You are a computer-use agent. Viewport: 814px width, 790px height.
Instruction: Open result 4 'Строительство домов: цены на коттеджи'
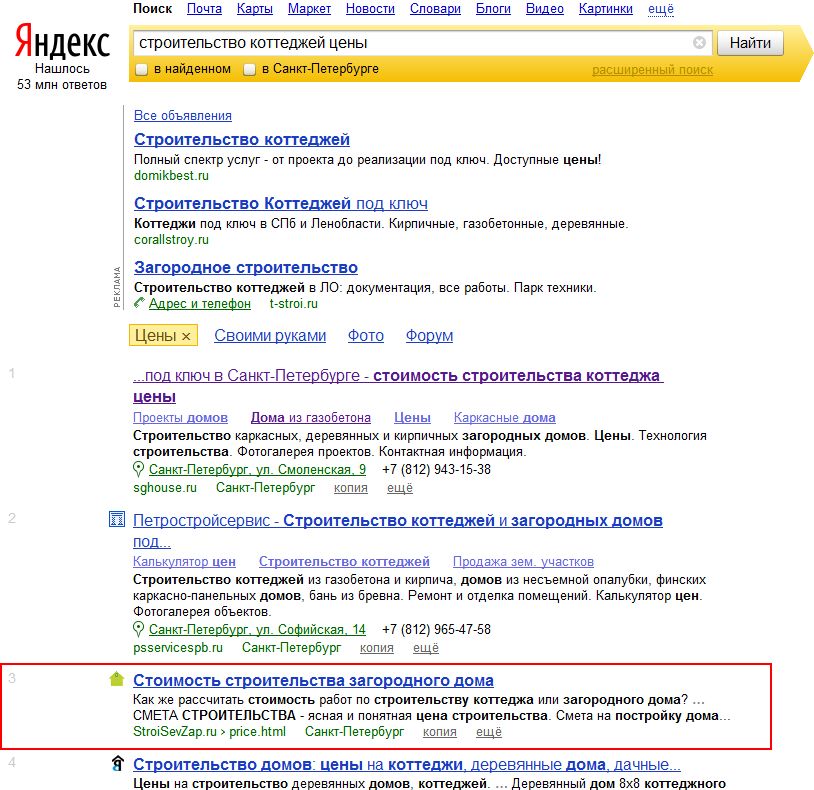coord(407,764)
